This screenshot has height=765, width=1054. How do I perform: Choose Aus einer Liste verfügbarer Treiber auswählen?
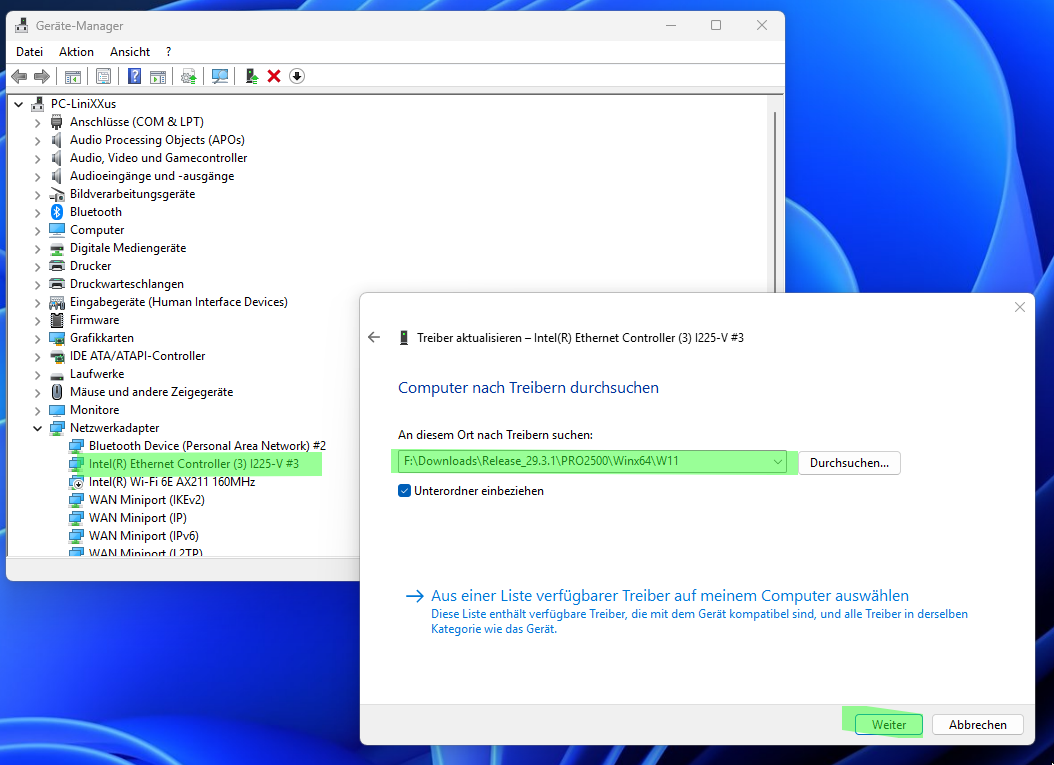[x=670, y=596]
